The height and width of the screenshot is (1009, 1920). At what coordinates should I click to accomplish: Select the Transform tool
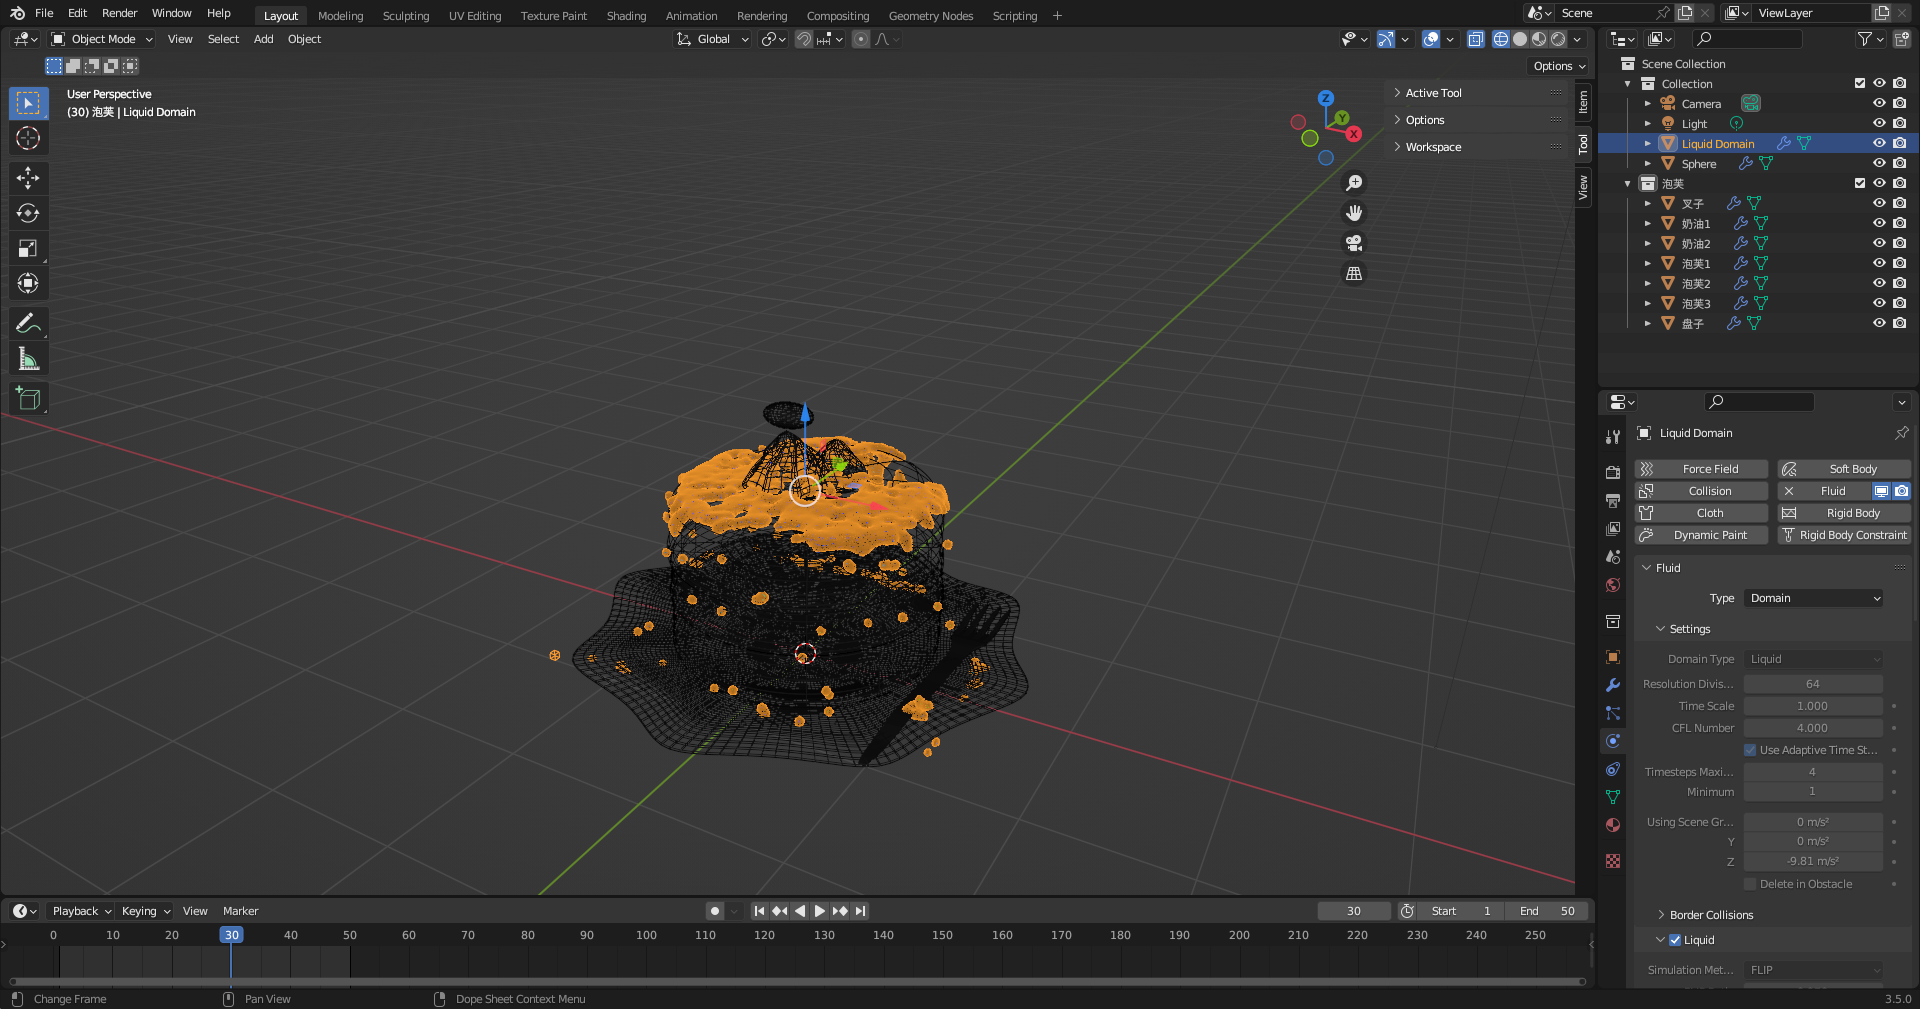point(28,283)
